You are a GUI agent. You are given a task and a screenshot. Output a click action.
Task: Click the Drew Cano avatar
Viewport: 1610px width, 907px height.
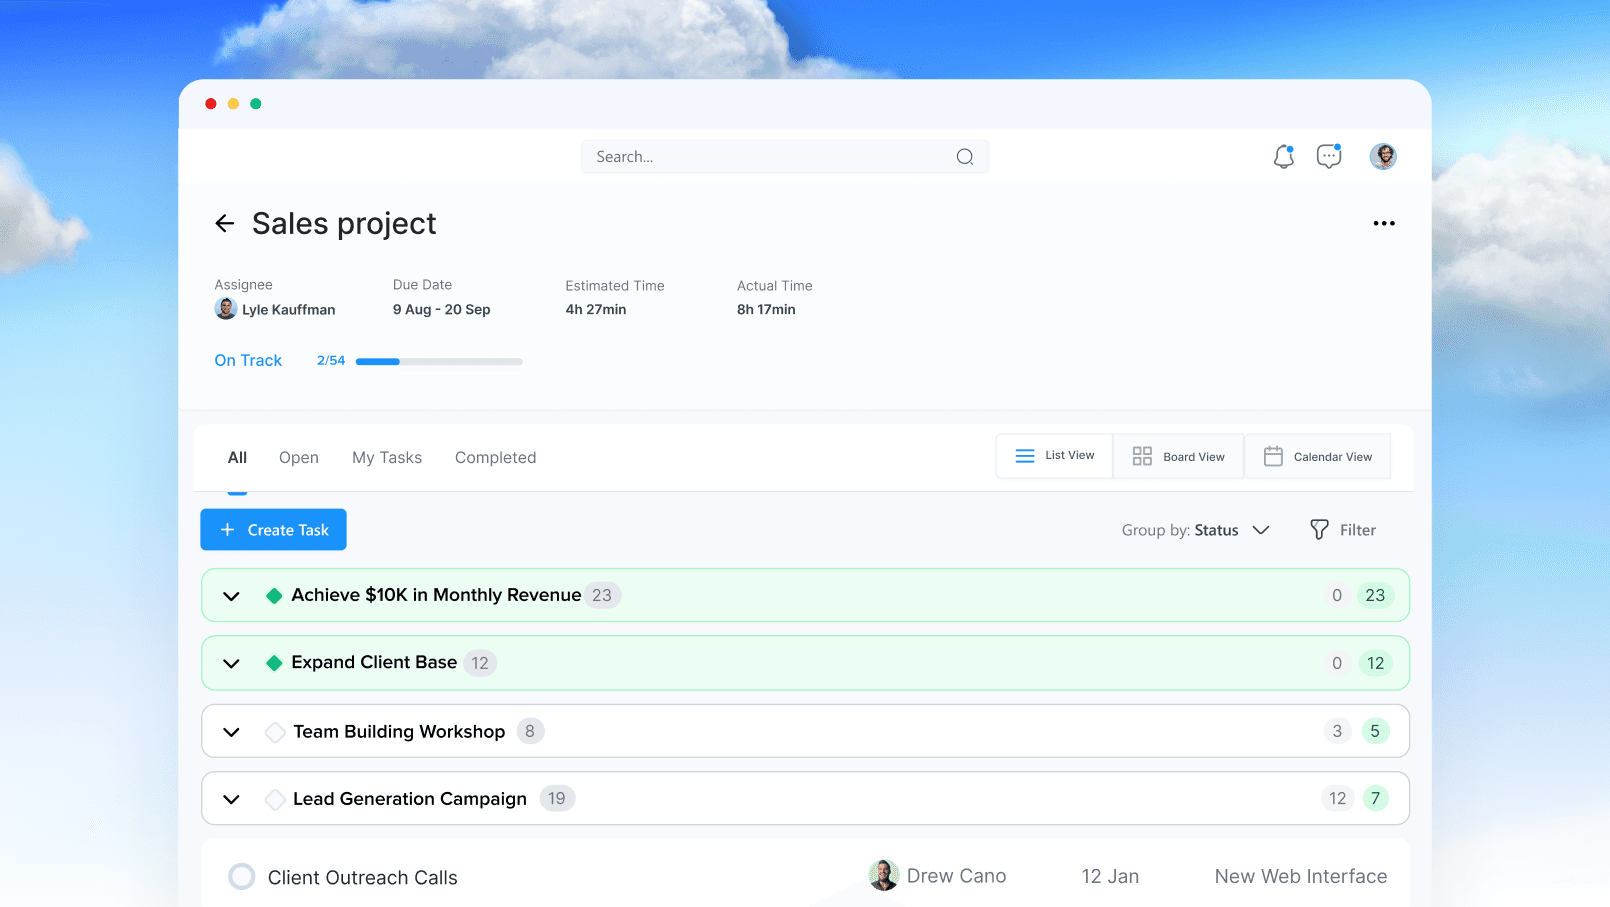click(884, 876)
